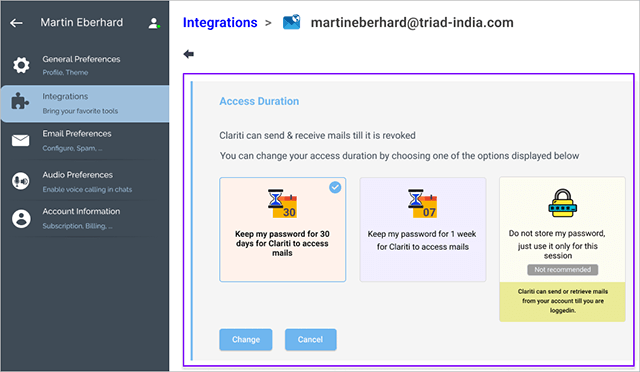Click 'Clariti can send & receive mails' text
640x372 pixels.
point(317,136)
